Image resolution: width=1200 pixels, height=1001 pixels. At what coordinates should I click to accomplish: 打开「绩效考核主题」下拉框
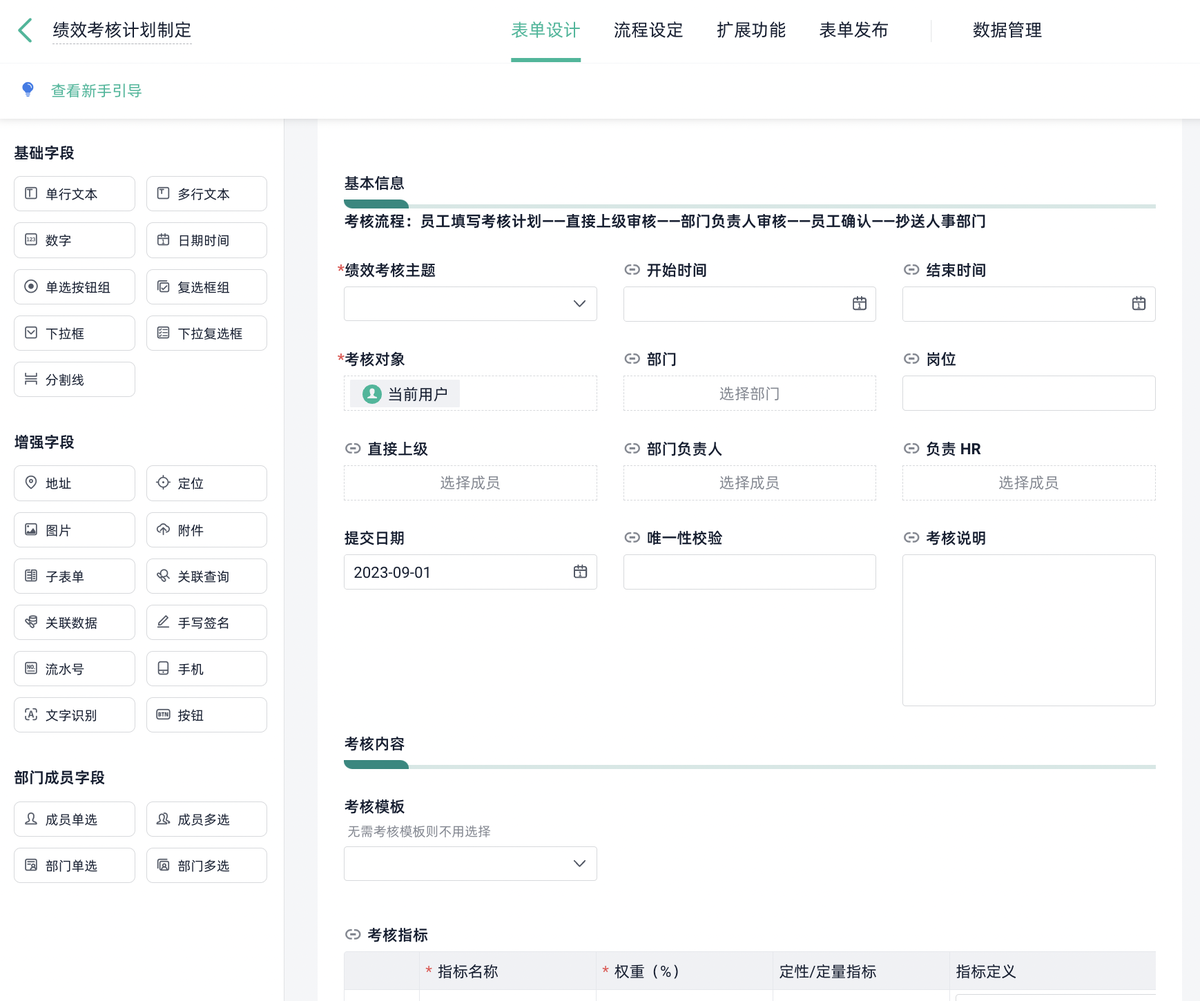click(470, 304)
